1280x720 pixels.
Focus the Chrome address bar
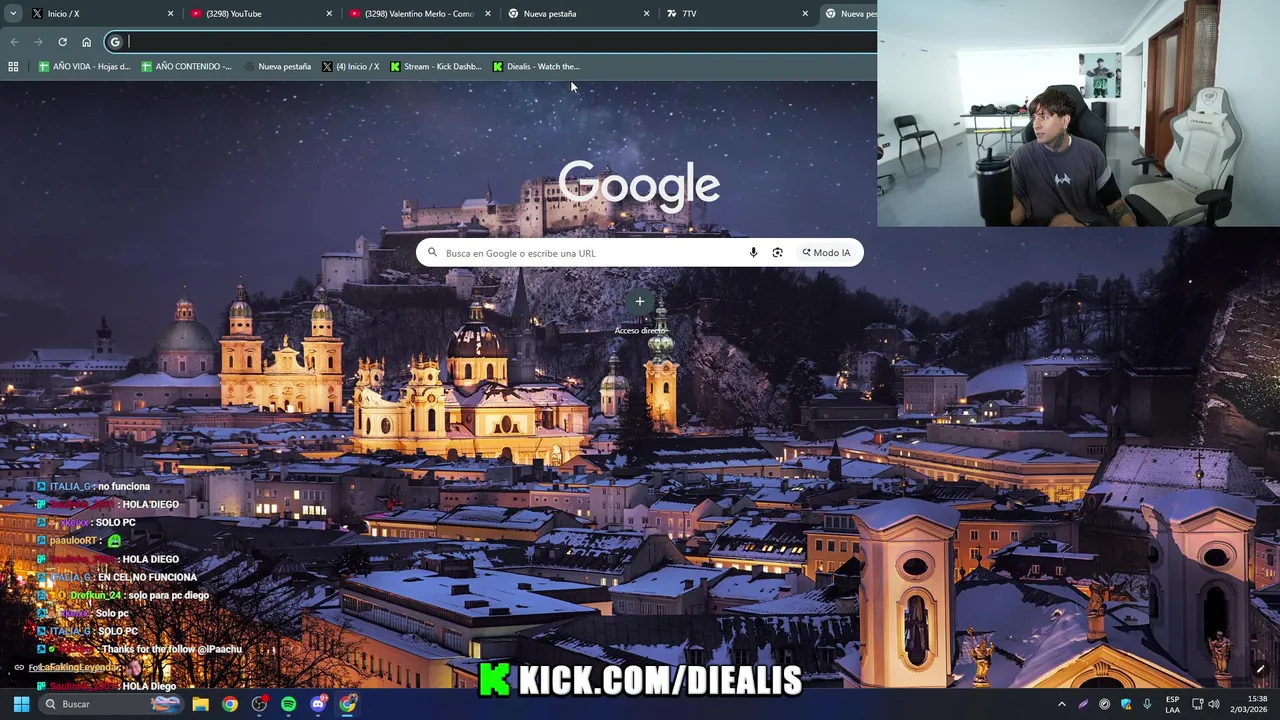coord(490,42)
